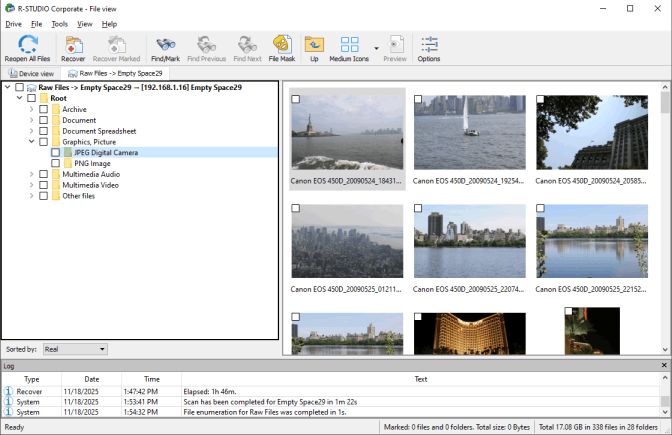
Task: Mark the Multimedia Video folder checkbox
Action: click(43, 185)
